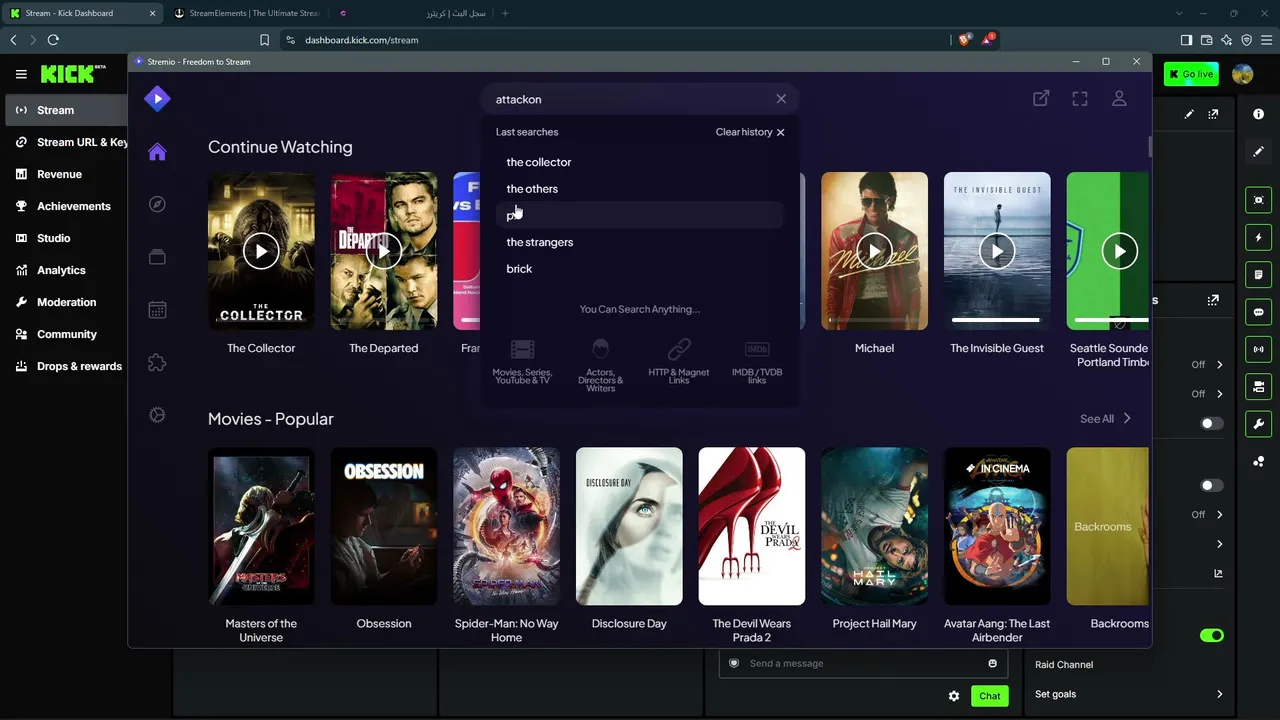Screen dimensions: 1280x720
Task: Open the browser tab search dropdown arrow
Action: [1180, 13]
